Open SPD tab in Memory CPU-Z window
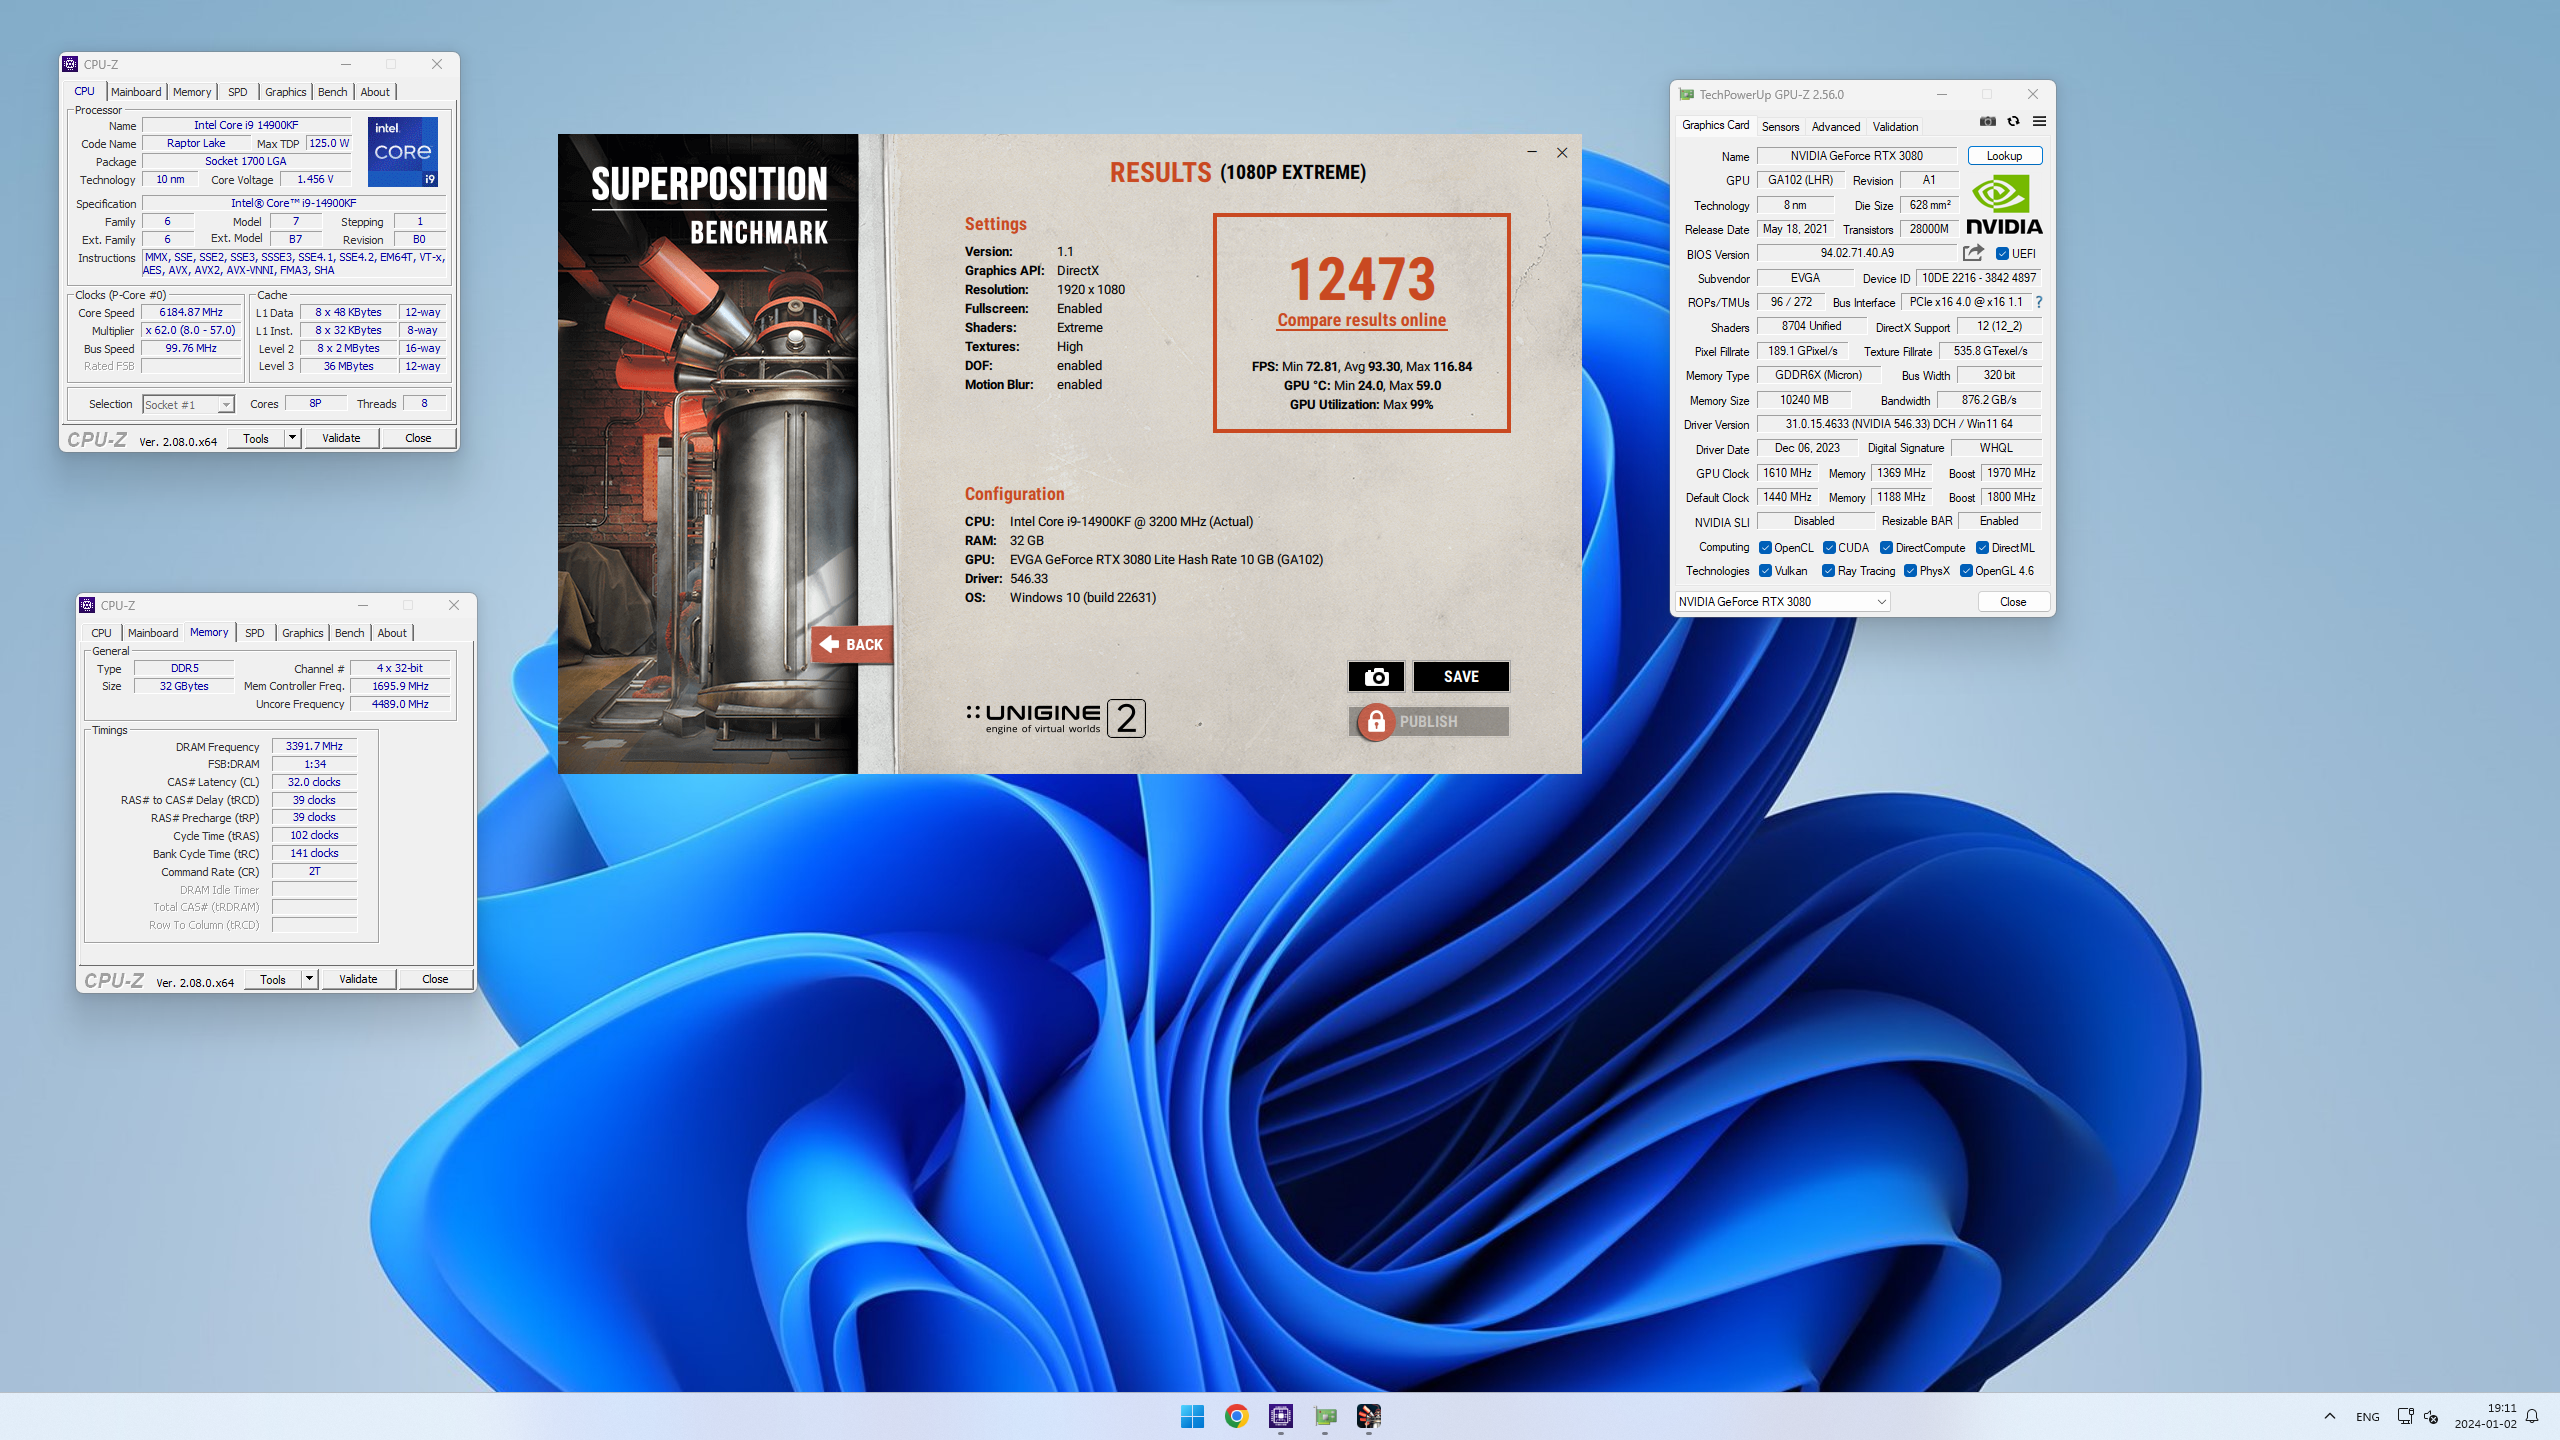 click(x=254, y=633)
